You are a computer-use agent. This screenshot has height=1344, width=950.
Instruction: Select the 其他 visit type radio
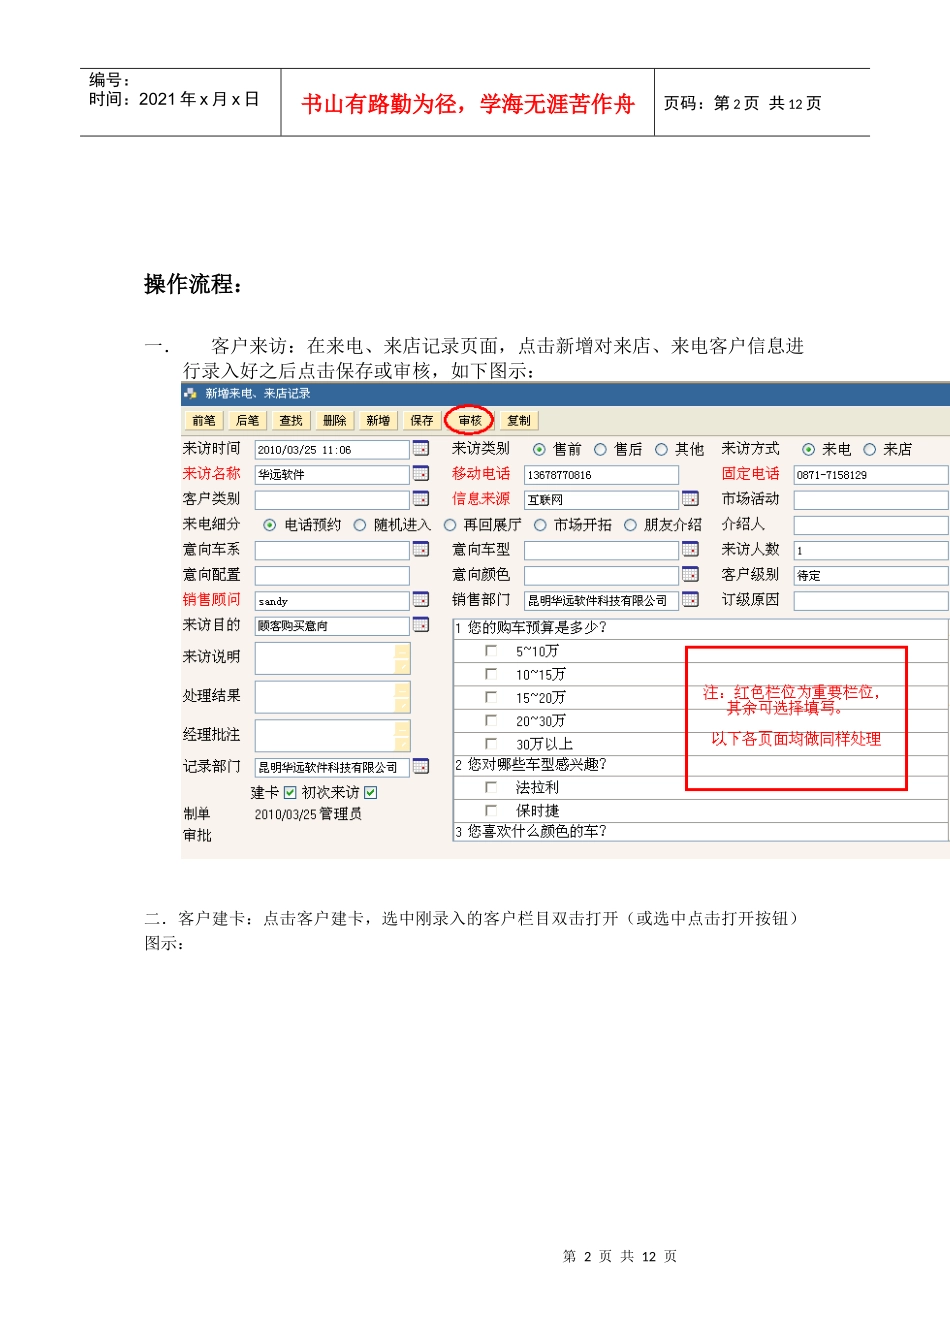662,450
